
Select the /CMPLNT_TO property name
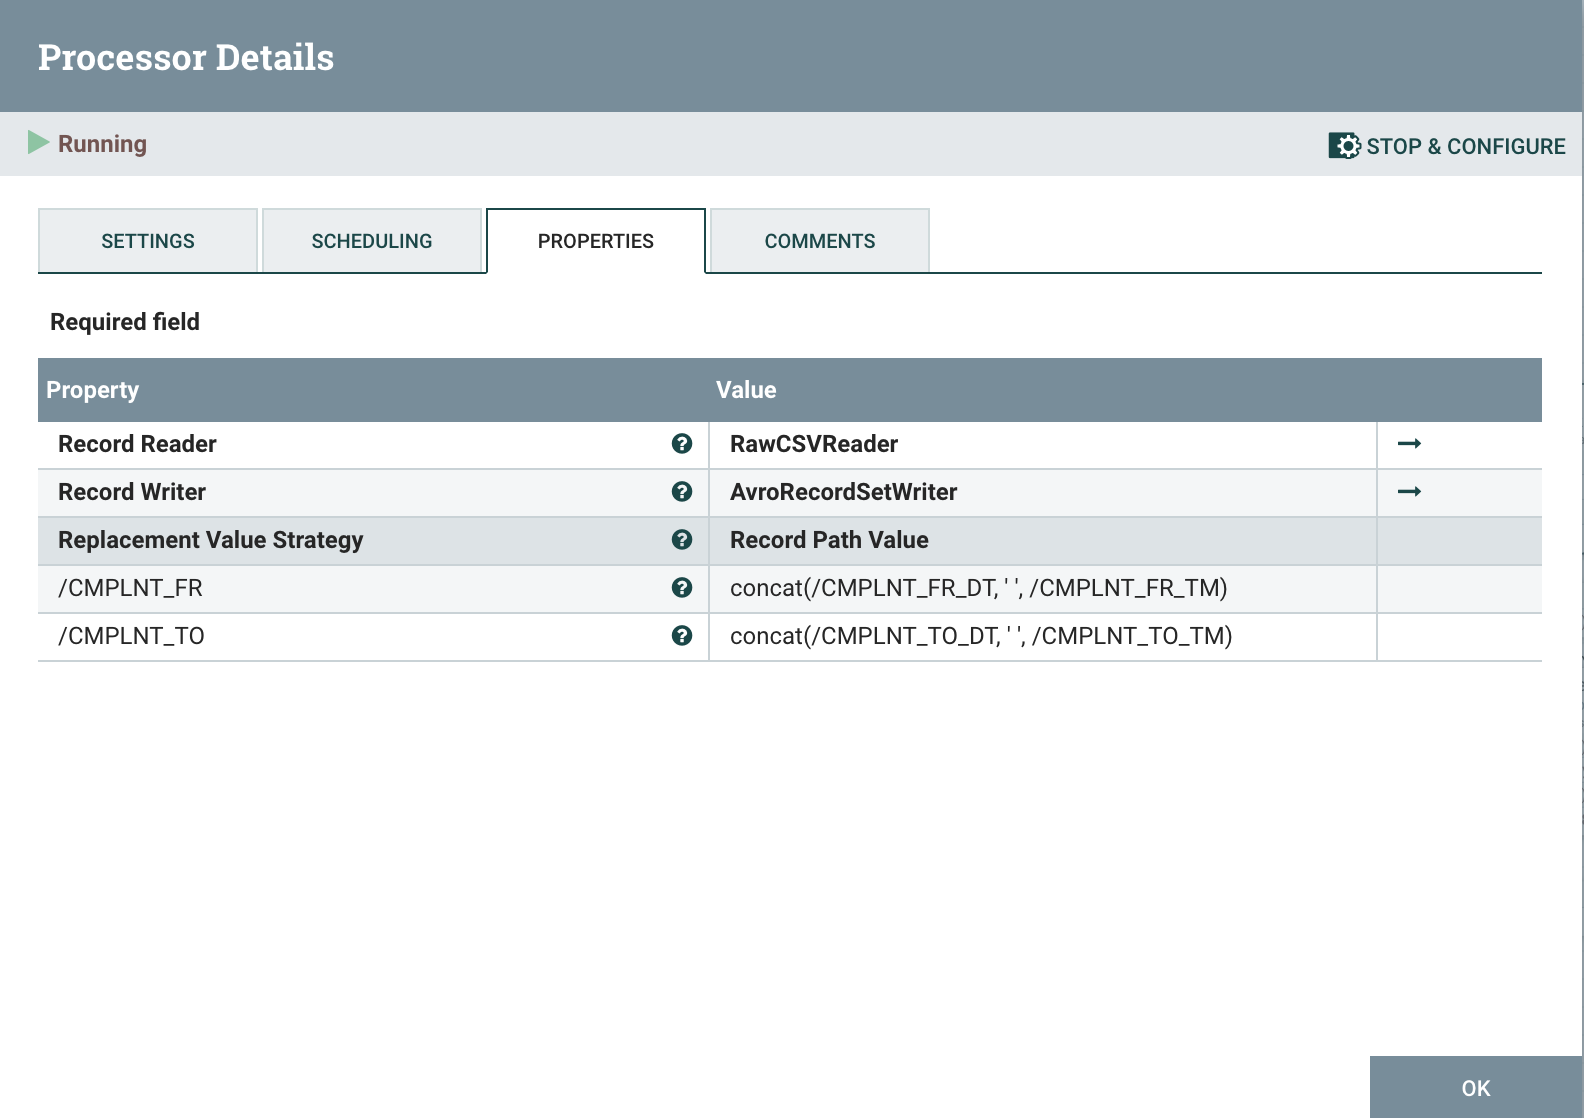point(131,636)
